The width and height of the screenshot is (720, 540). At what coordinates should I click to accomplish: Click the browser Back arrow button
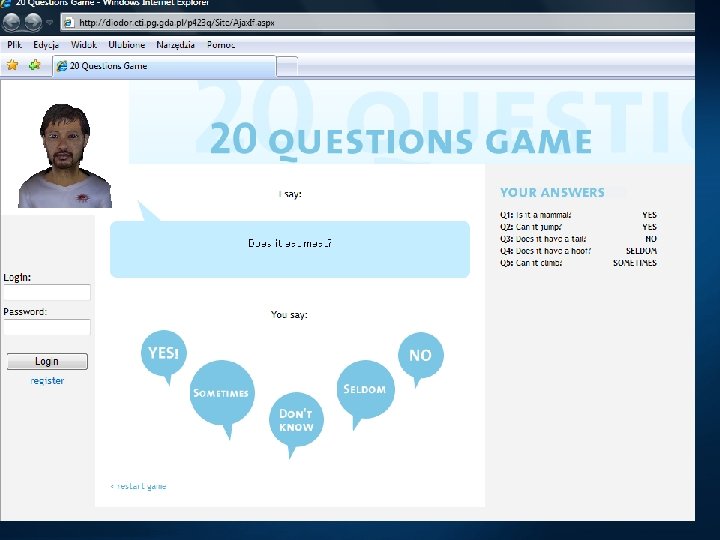(x=11, y=22)
